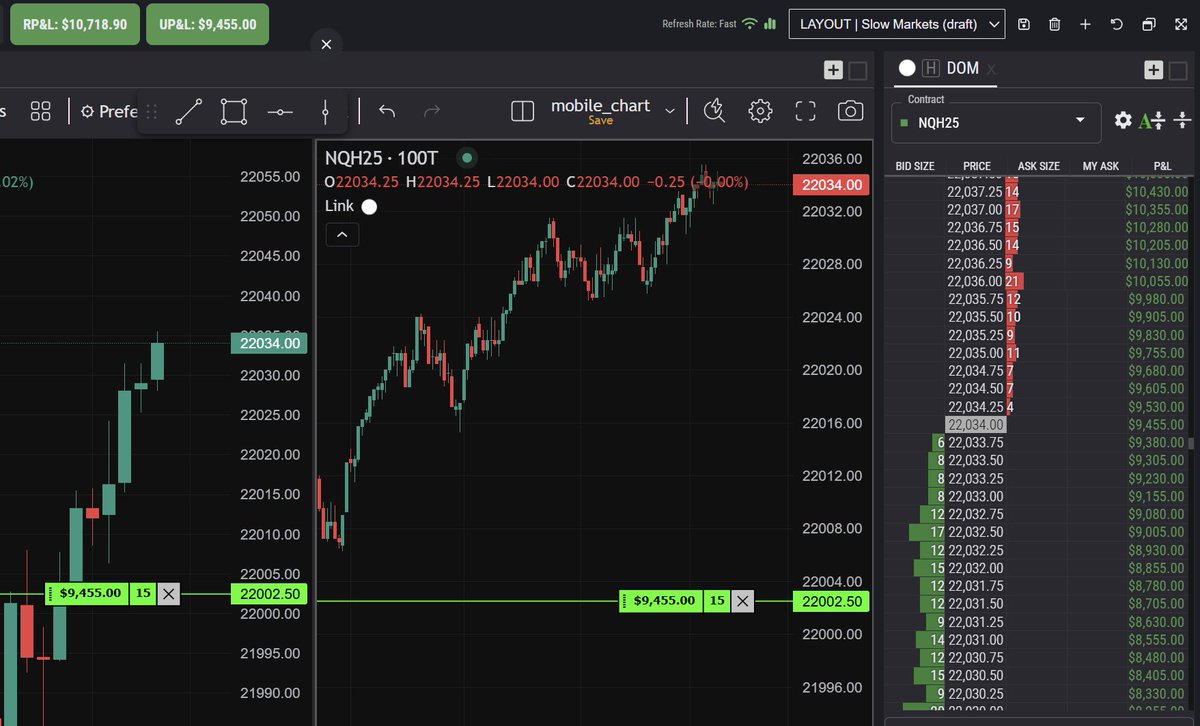
Task: Open the quick search lightning icon
Action: (714, 111)
